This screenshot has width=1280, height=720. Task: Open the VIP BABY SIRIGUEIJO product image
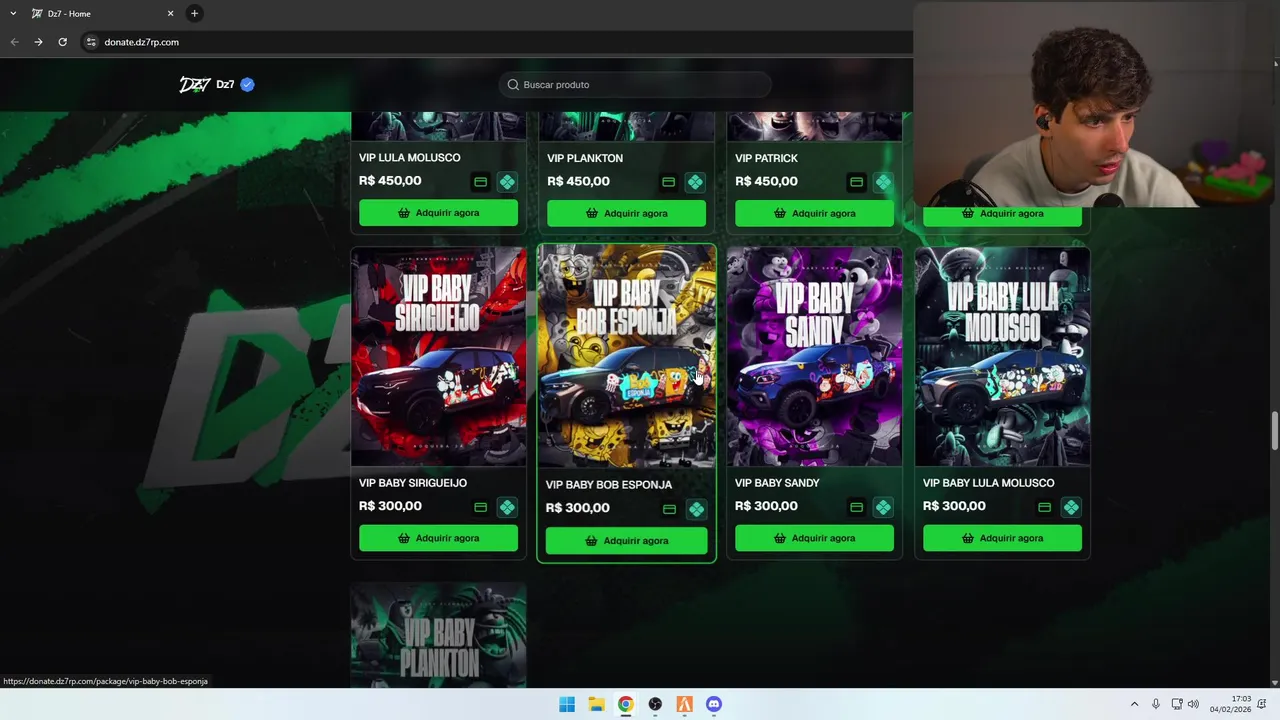438,357
